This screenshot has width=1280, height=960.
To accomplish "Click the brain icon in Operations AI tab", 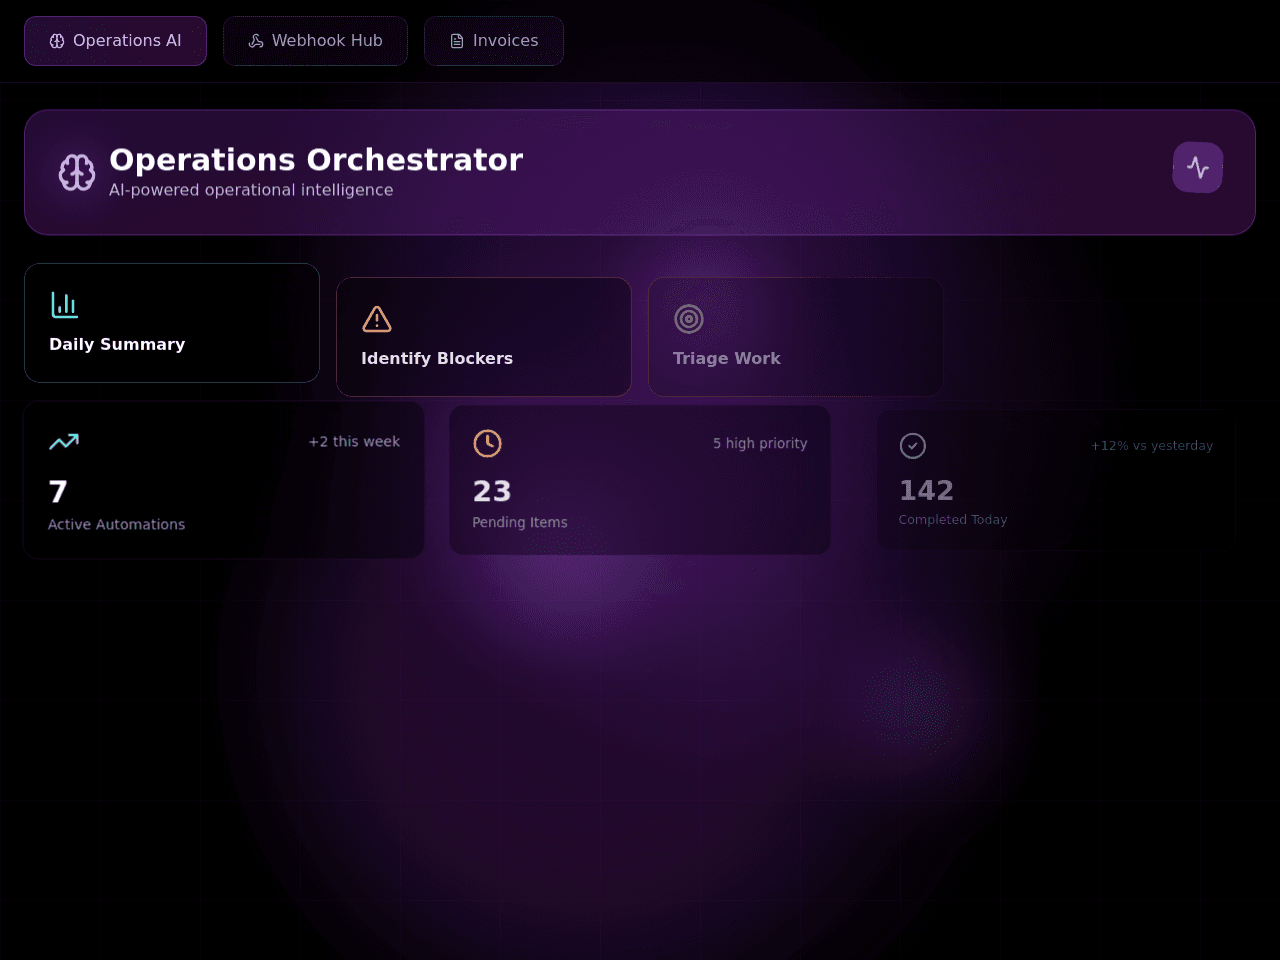I will (x=57, y=41).
